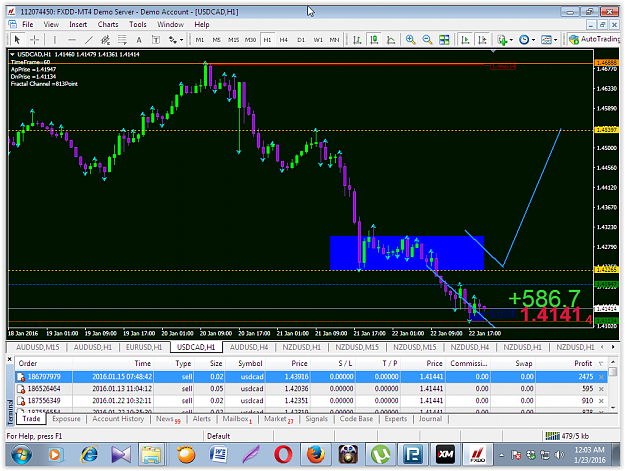The image size is (625, 471).
Task: Switch to NZDUSD,H4 chart tab
Action: [x=470, y=347]
